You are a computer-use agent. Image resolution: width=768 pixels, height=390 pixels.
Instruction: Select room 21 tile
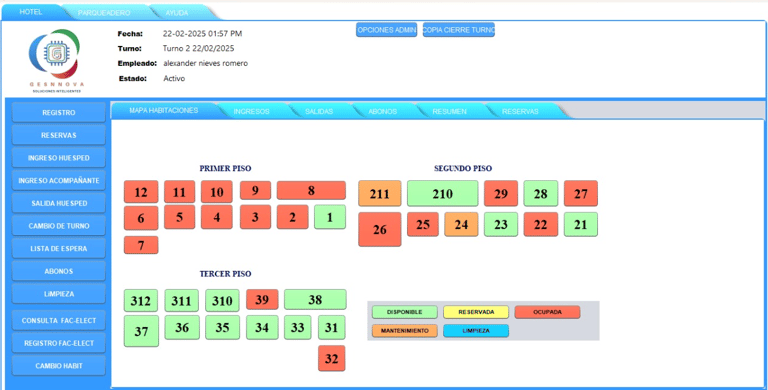click(x=581, y=224)
